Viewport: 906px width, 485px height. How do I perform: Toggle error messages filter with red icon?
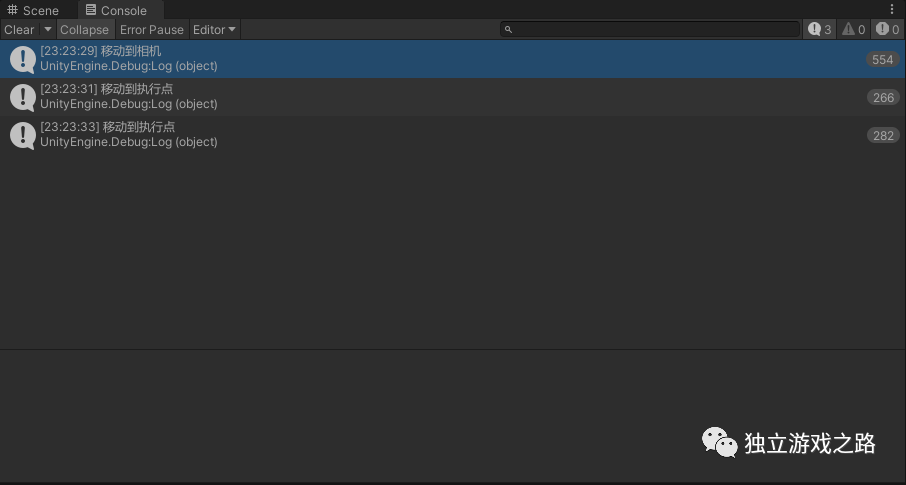tap(888, 29)
